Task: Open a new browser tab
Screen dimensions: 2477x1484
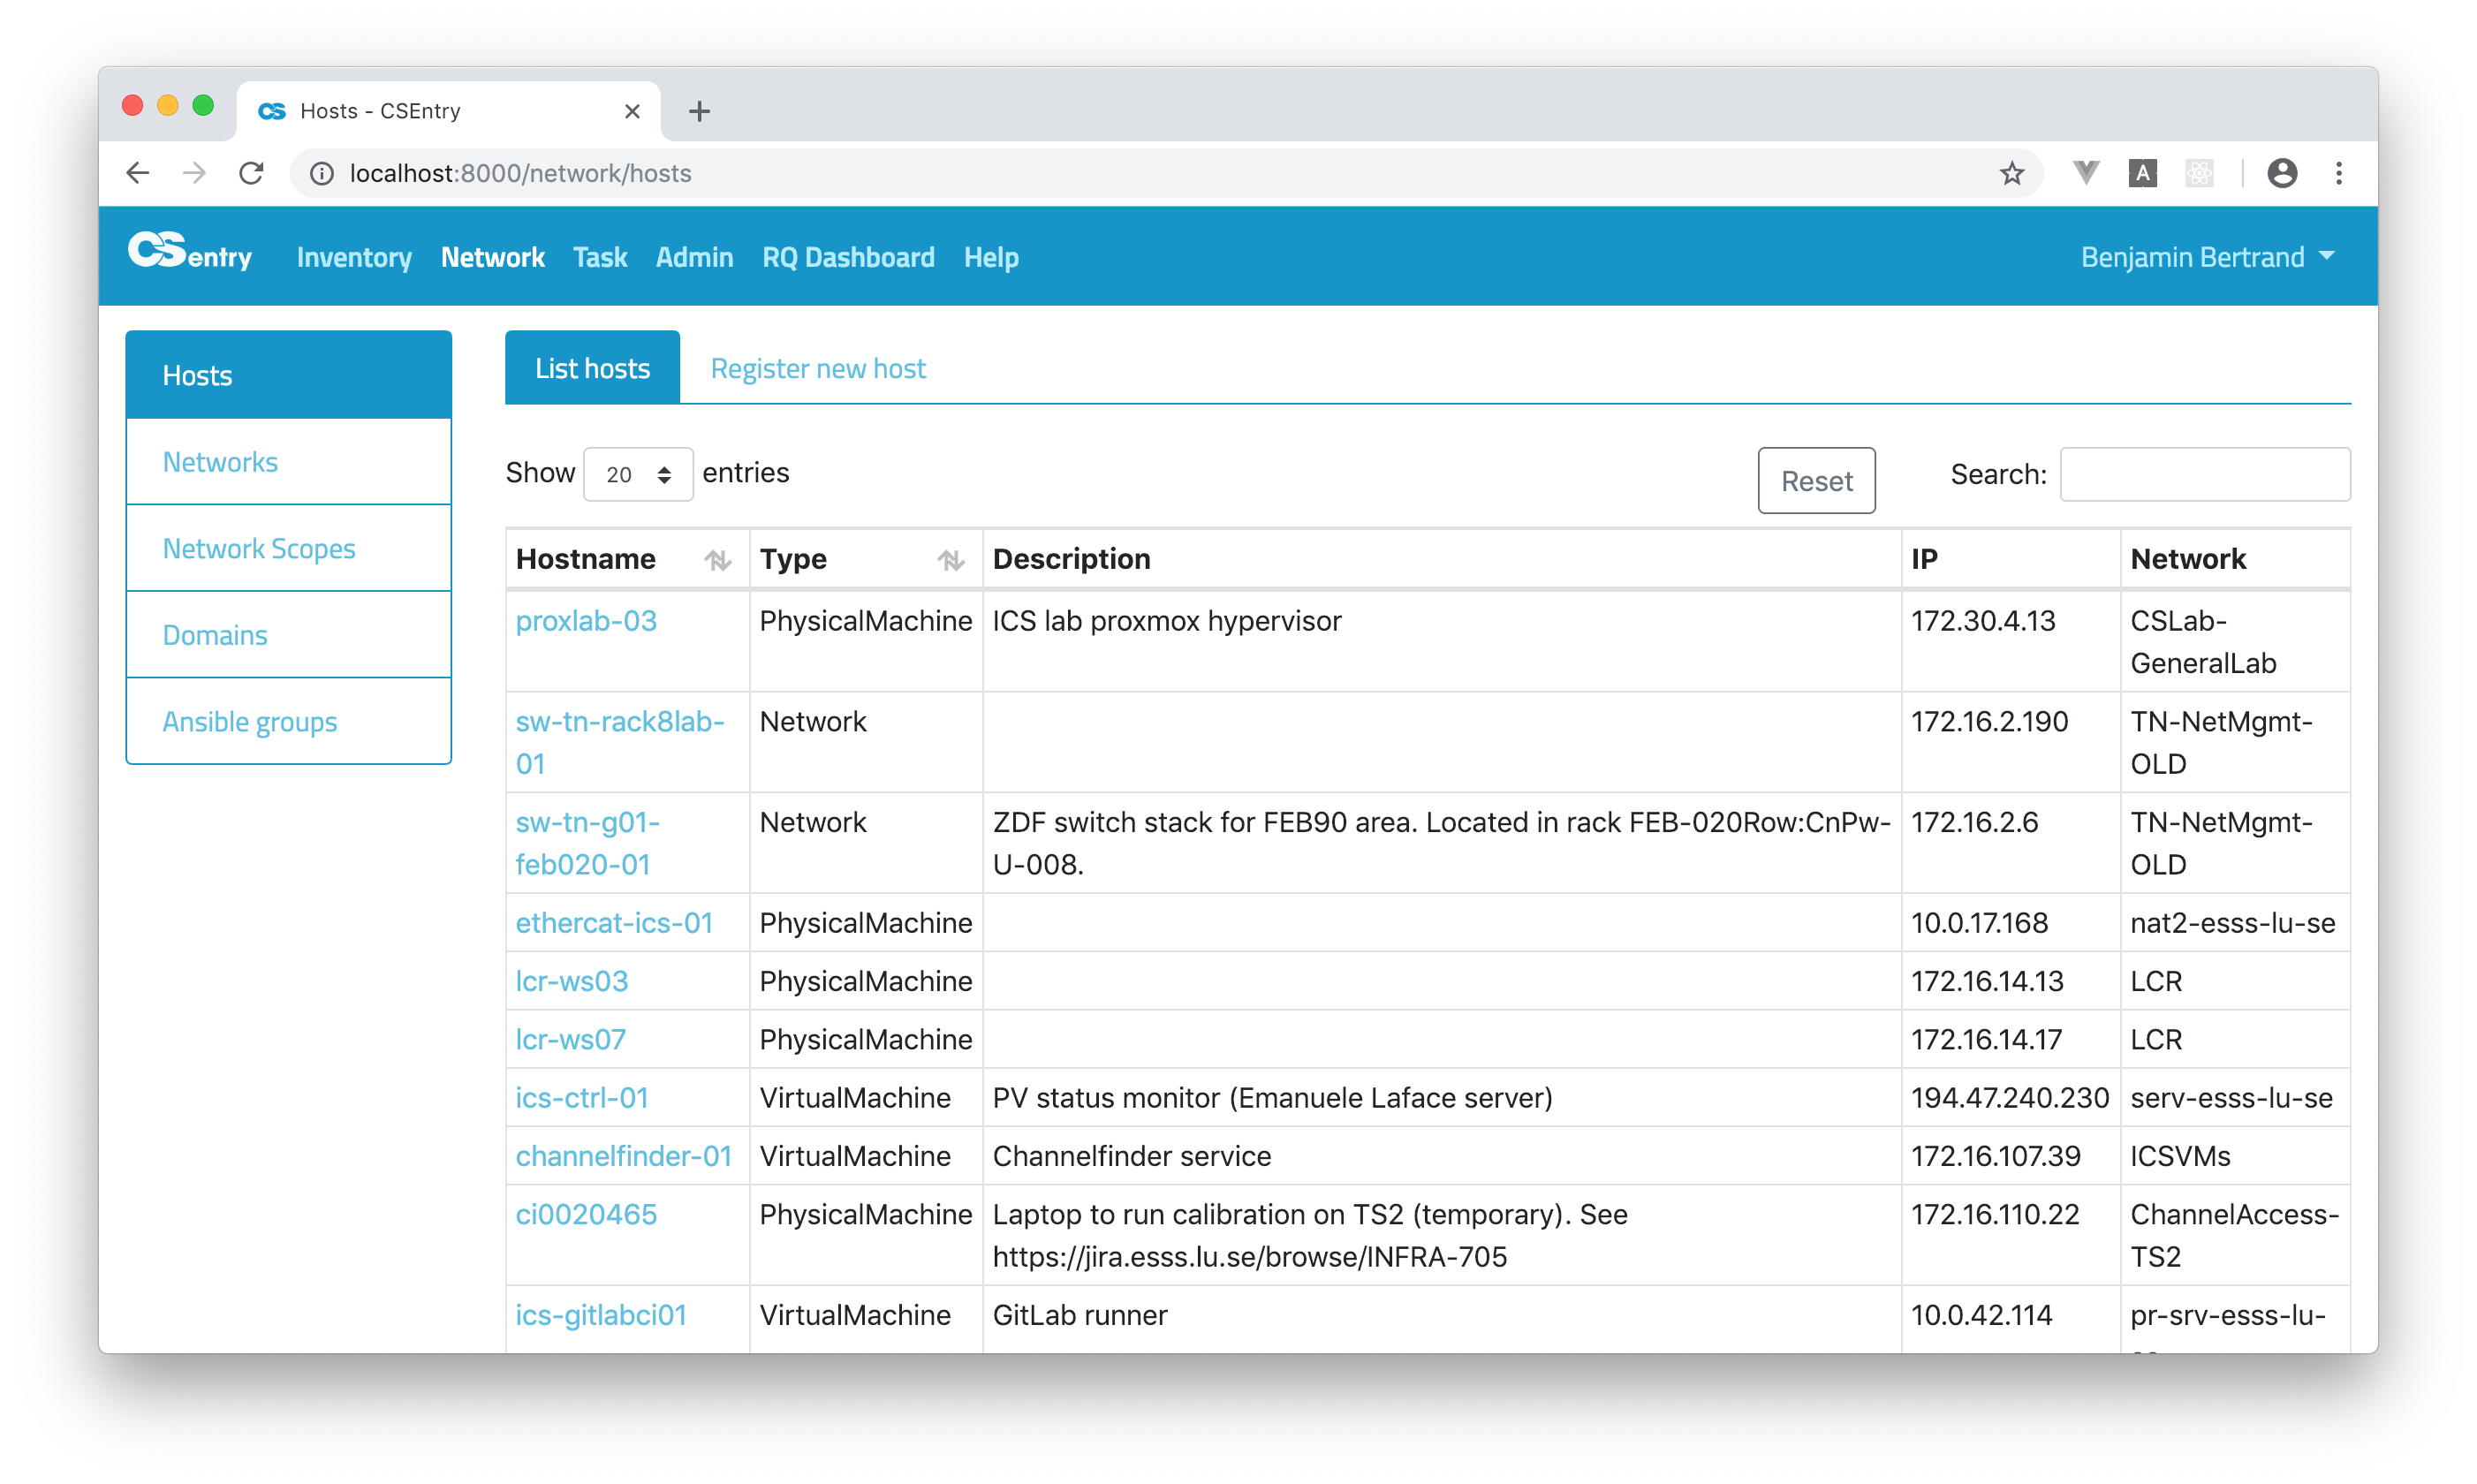Action: click(x=699, y=111)
